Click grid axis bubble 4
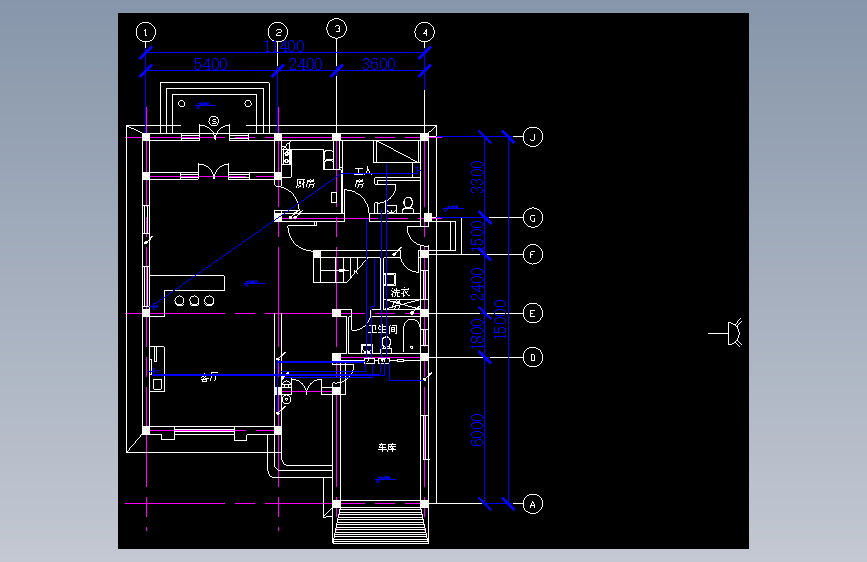This screenshot has width=867, height=562. pos(425,32)
